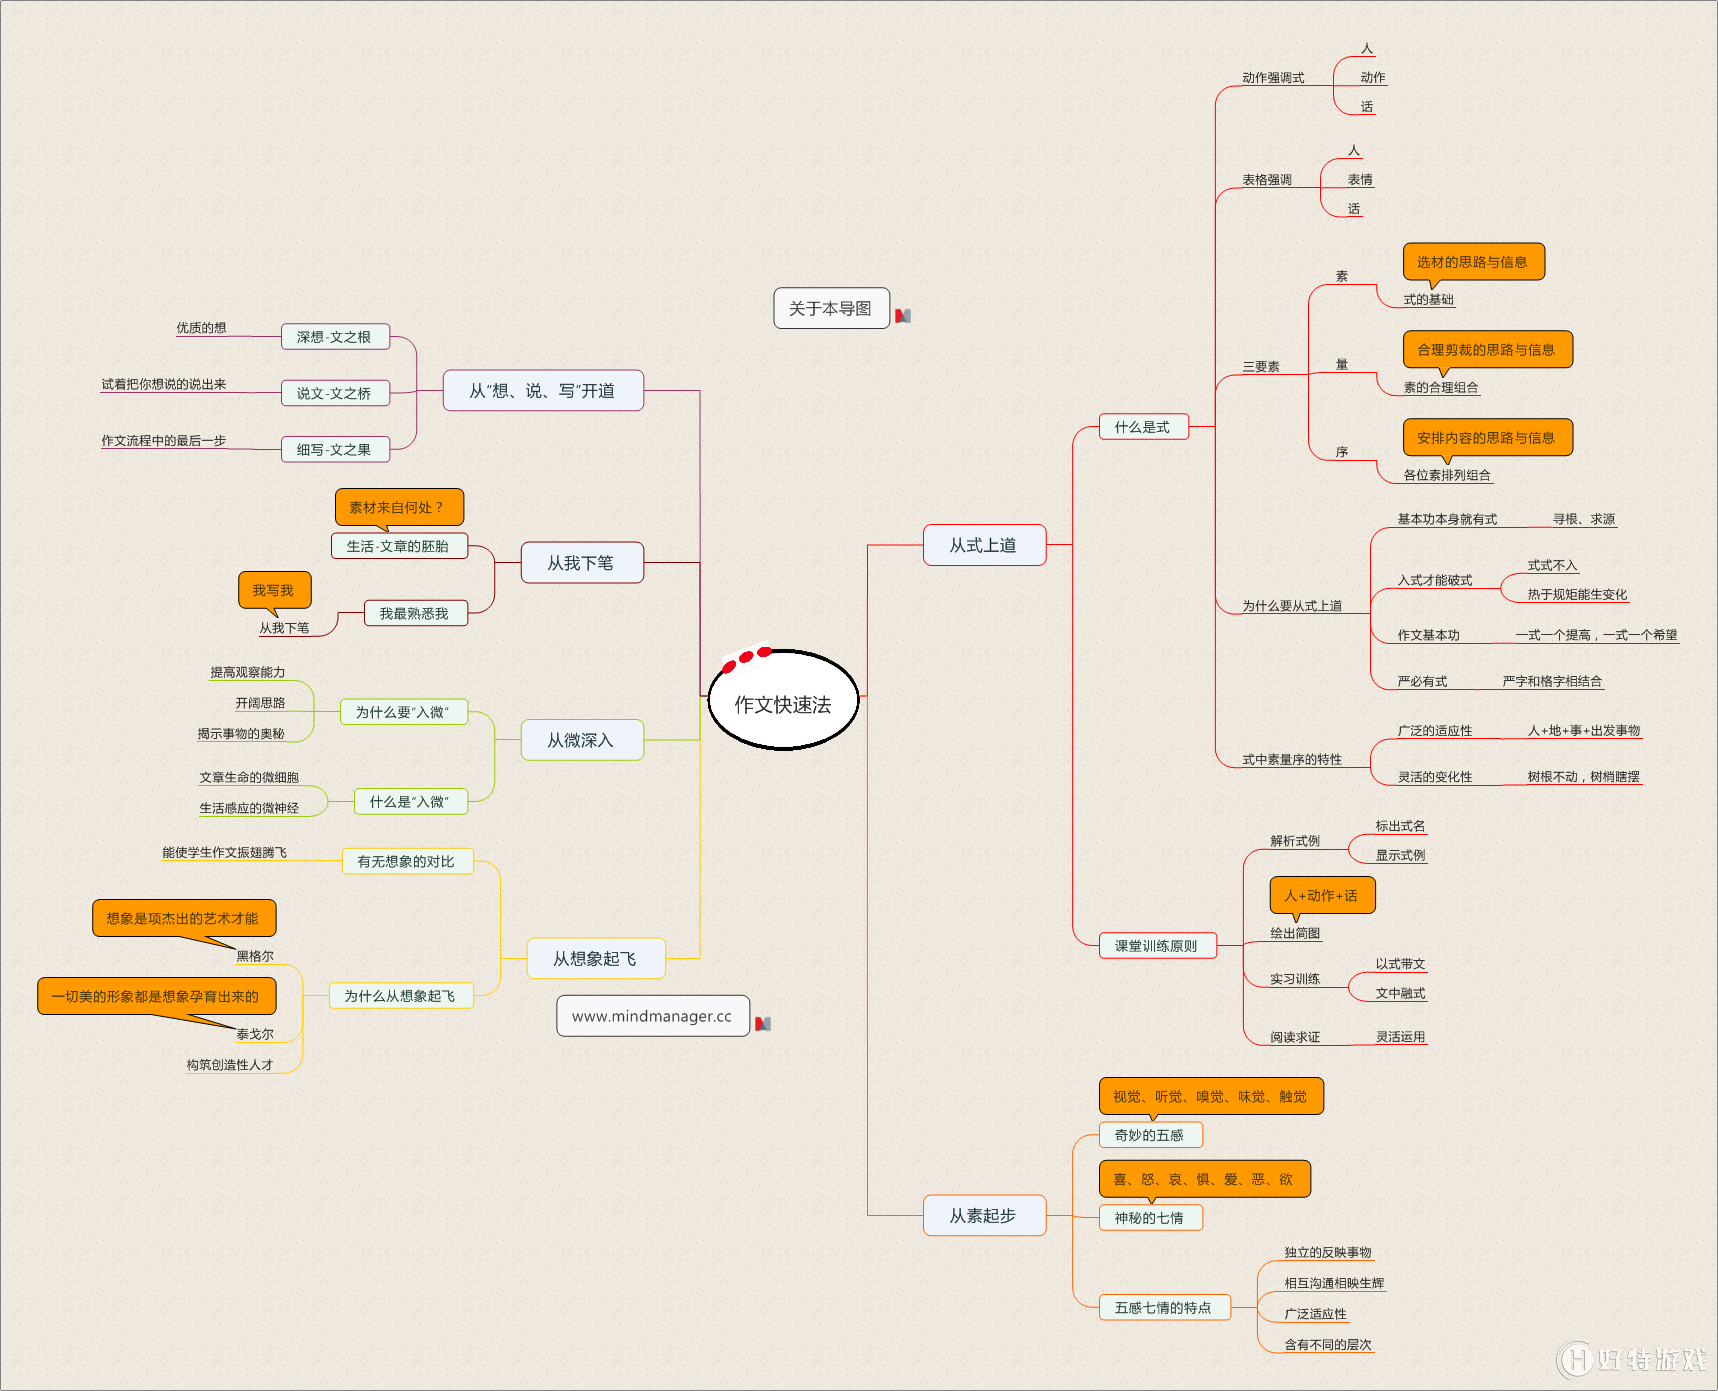Select the 从微深入 main topic
This screenshot has width=1718, height=1391.
582,740
